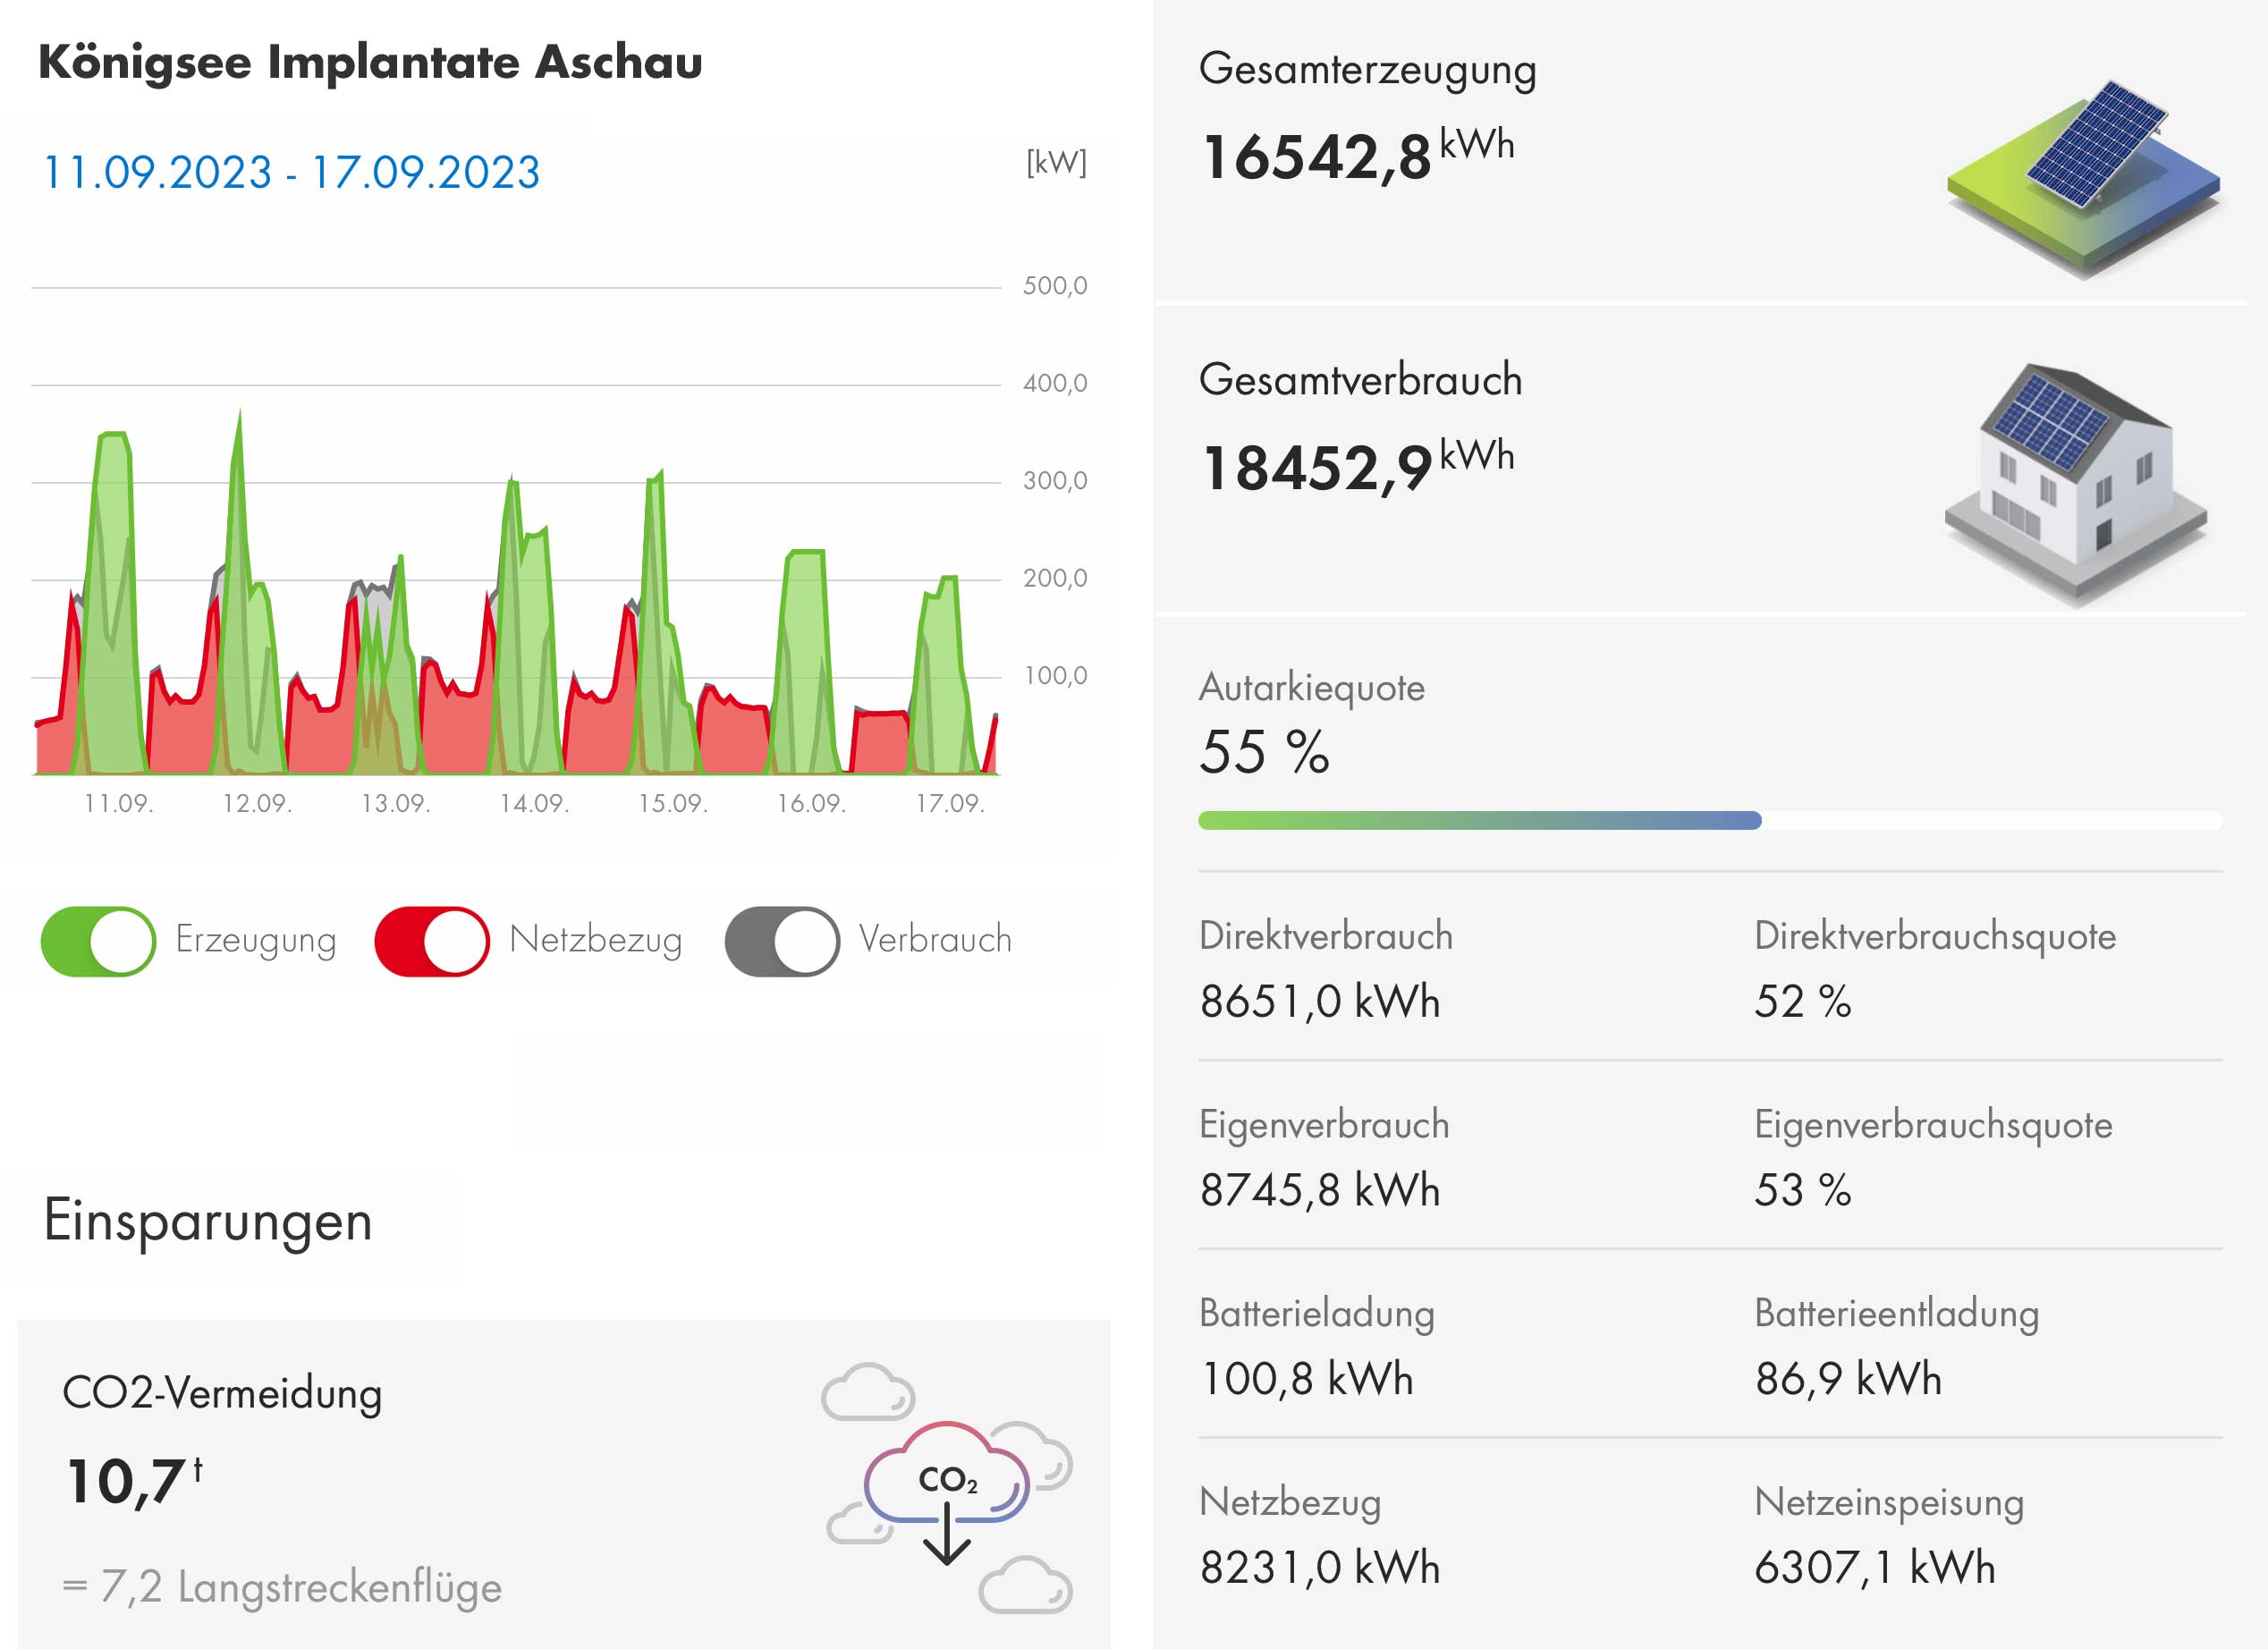
Task: Click the Batterieladung 100,8 kWh entry
Action: 1306,1378
